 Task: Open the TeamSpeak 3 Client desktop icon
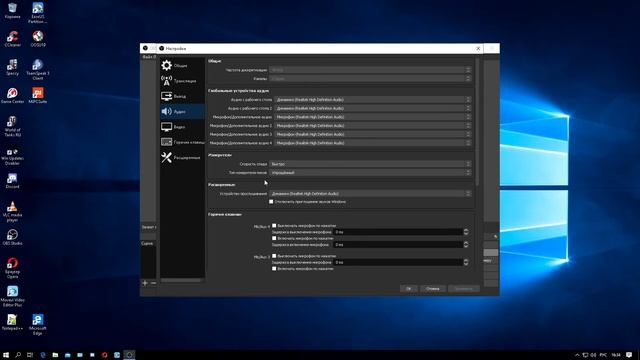38,69
